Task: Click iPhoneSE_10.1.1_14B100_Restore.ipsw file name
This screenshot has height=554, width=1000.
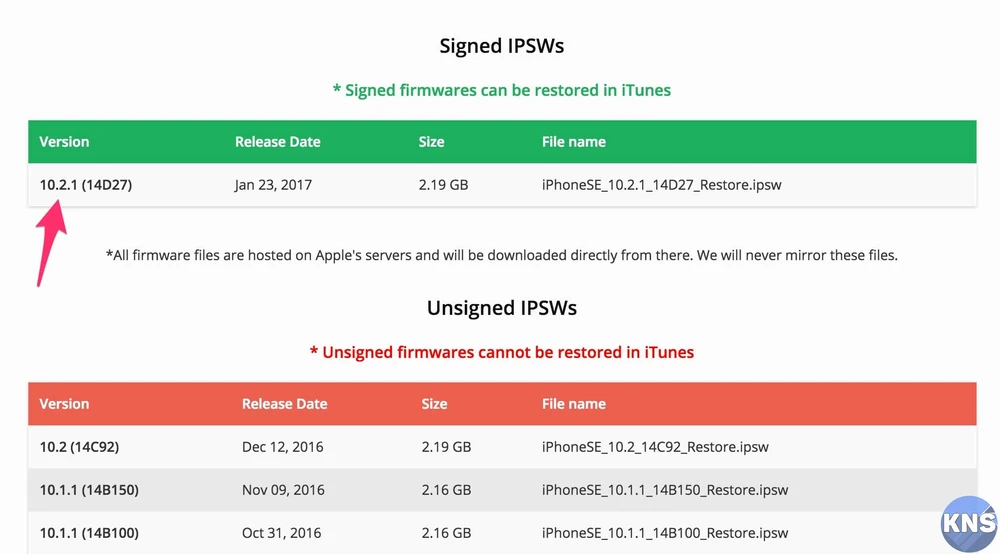Action: [x=665, y=533]
